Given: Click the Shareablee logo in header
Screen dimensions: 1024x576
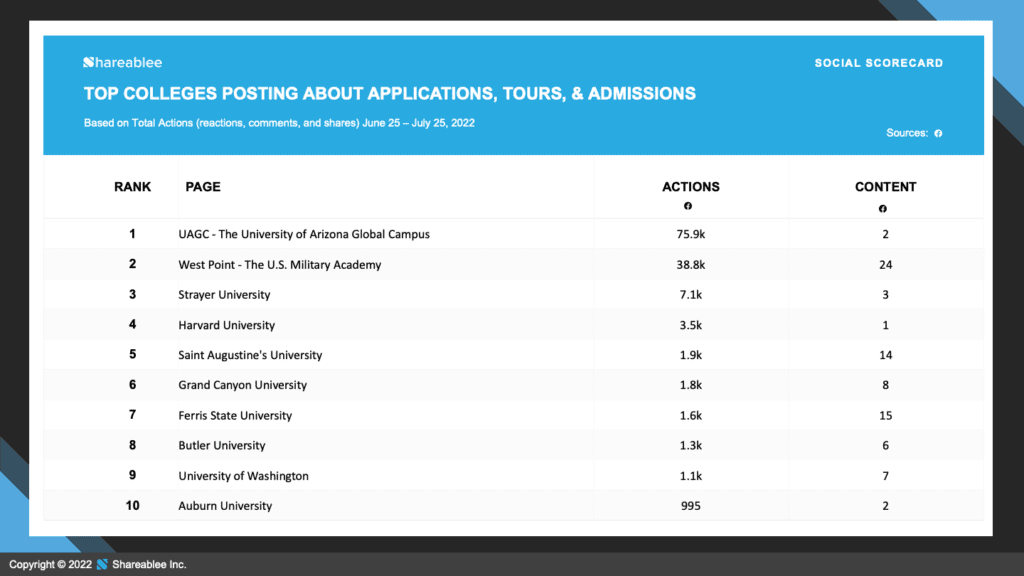Looking at the screenshot, I should point(123,63).
